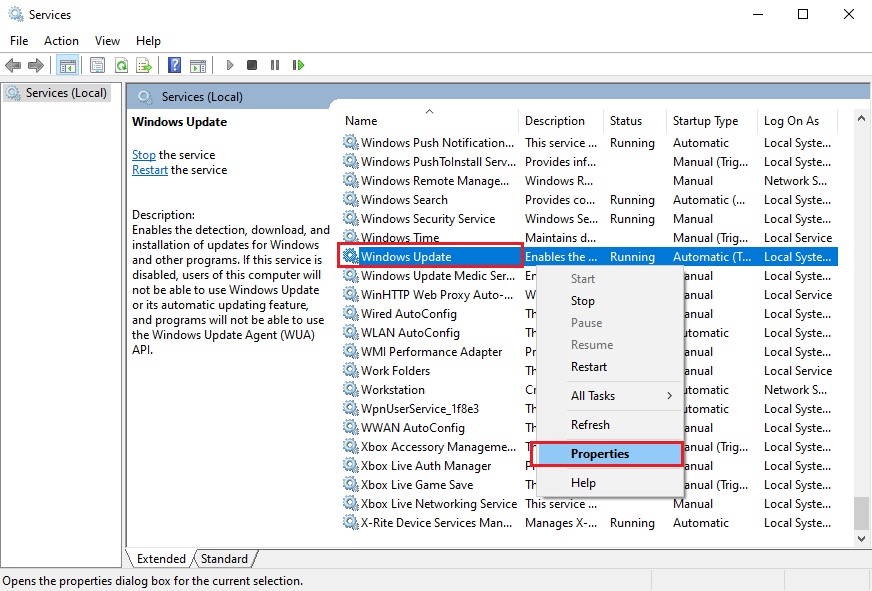This screenshot has width=872, height=591.
Task: Click the gear icon beside WLAN AutoConfig
Action: [350, 332]
